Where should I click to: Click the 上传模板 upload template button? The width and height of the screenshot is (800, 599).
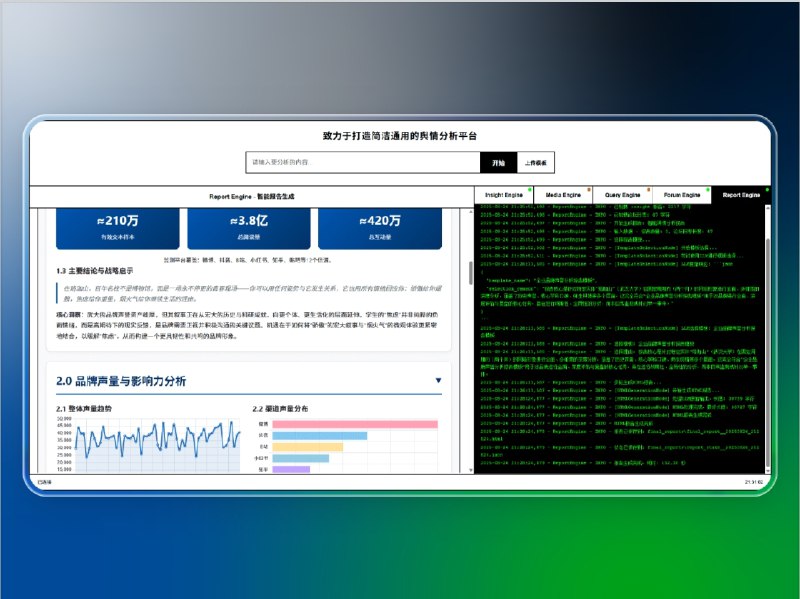[x=535, y=162]
